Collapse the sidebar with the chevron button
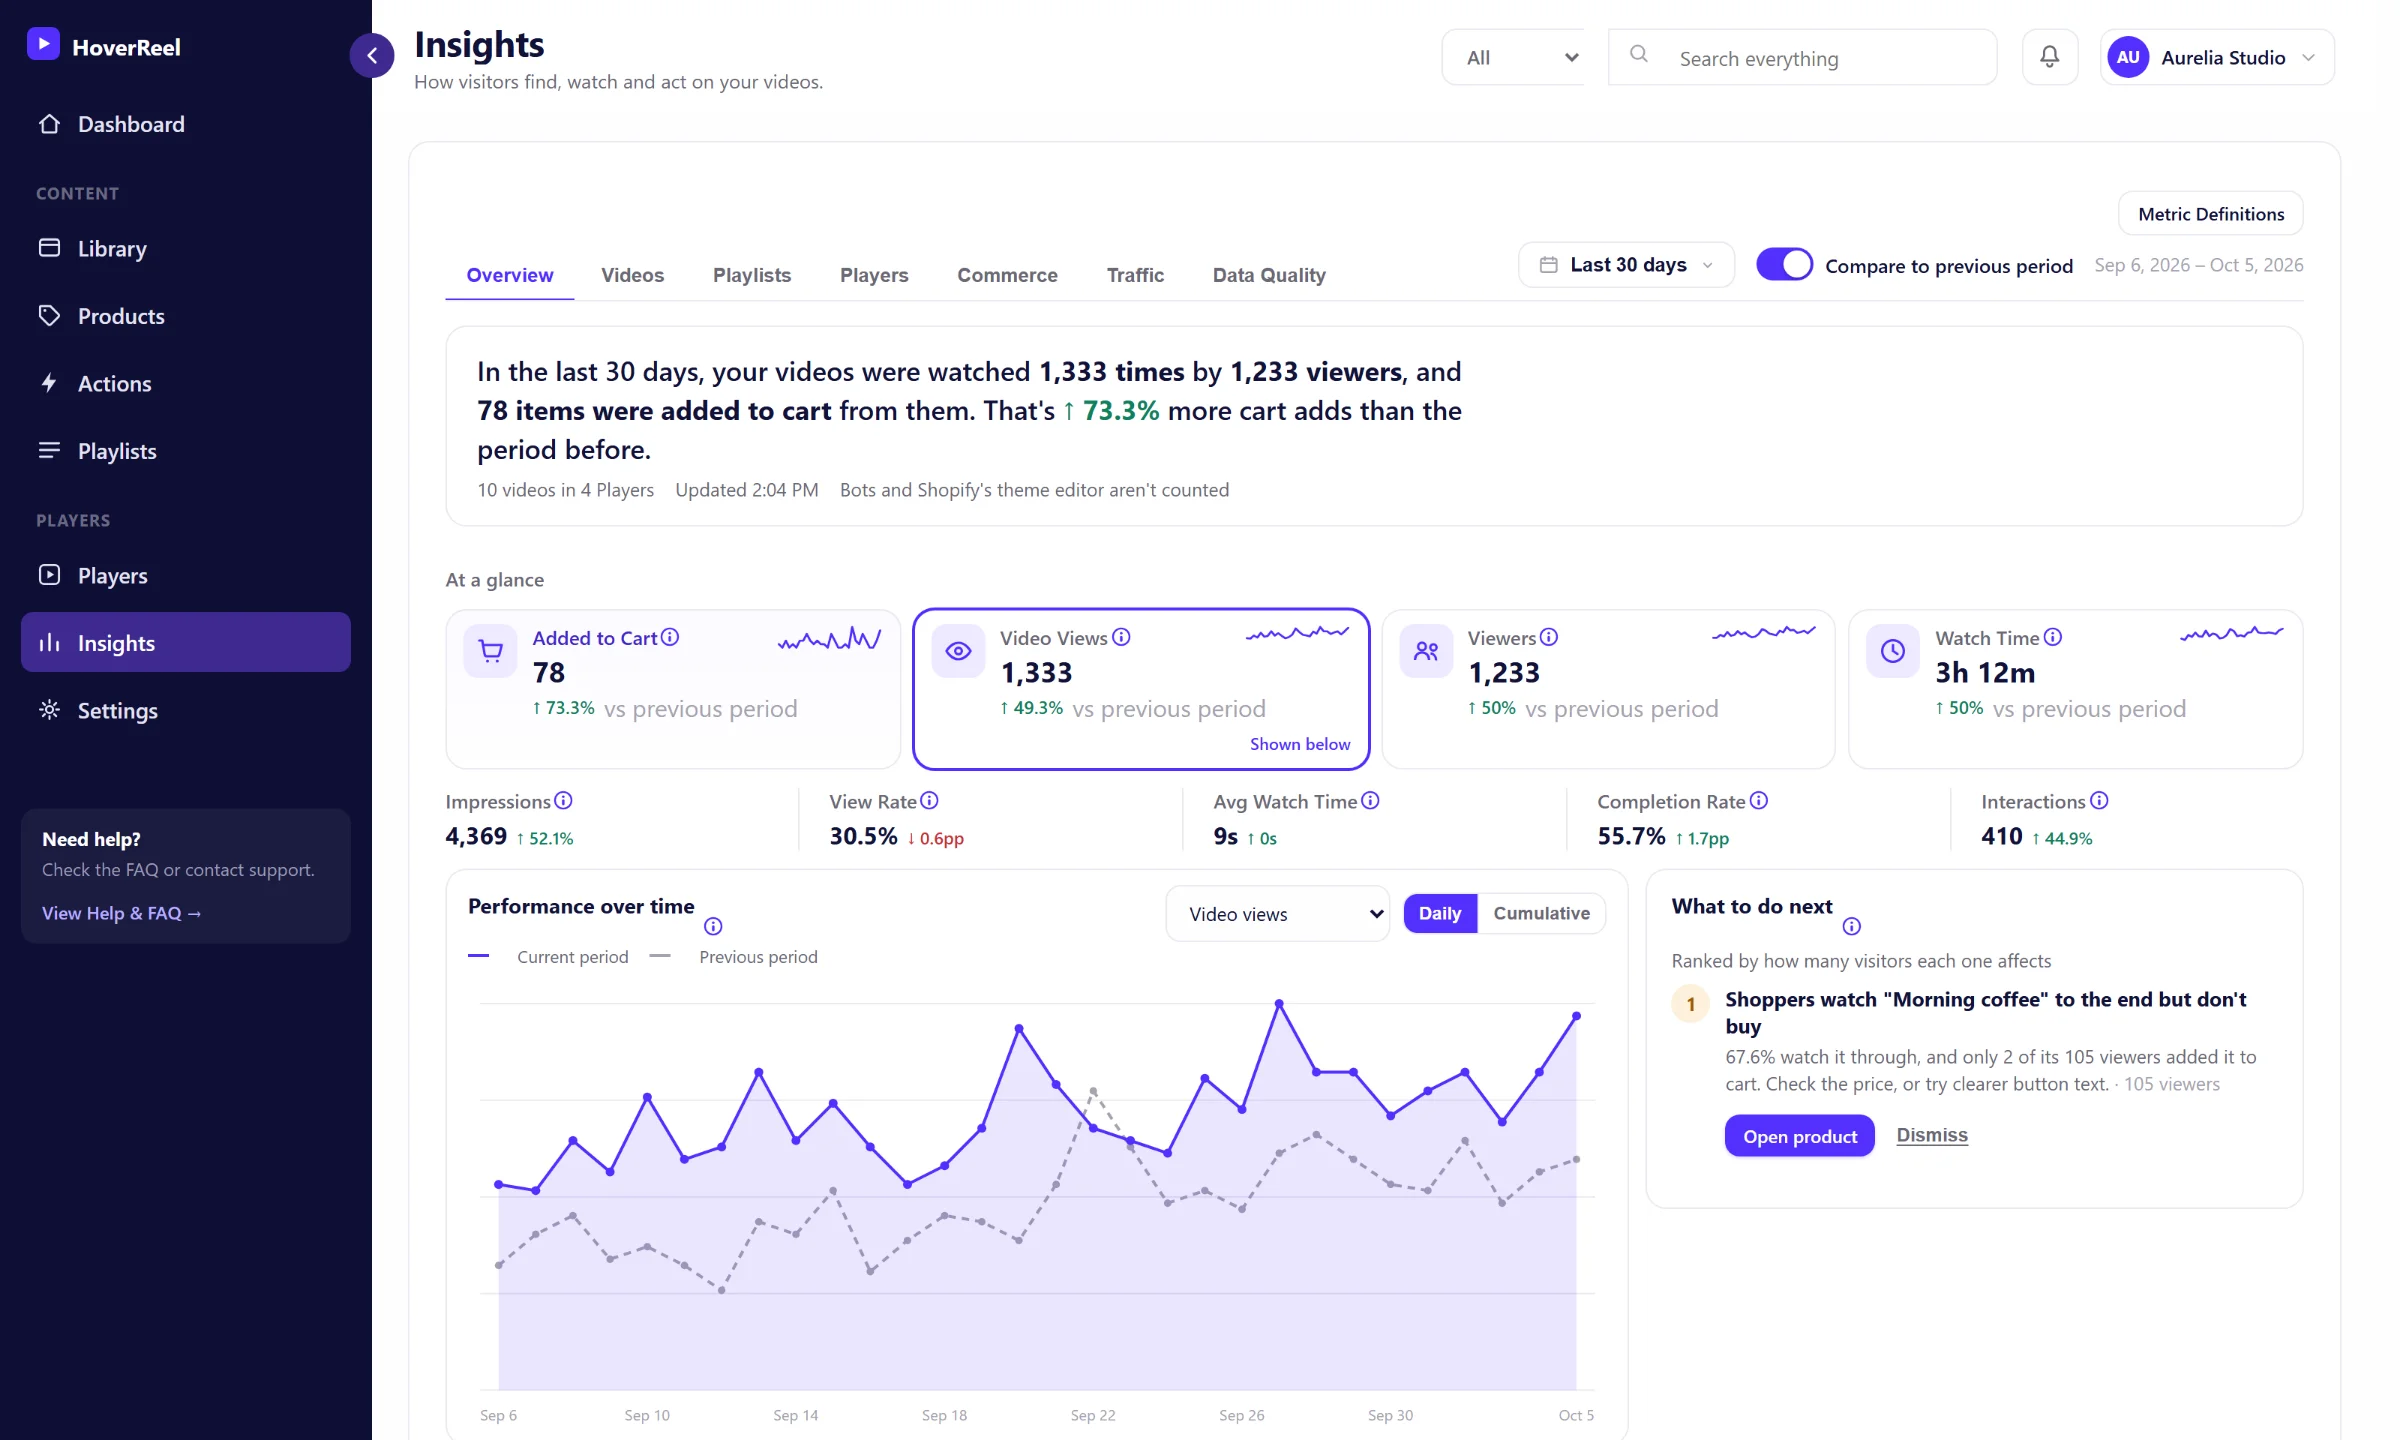 click(372, 56)
